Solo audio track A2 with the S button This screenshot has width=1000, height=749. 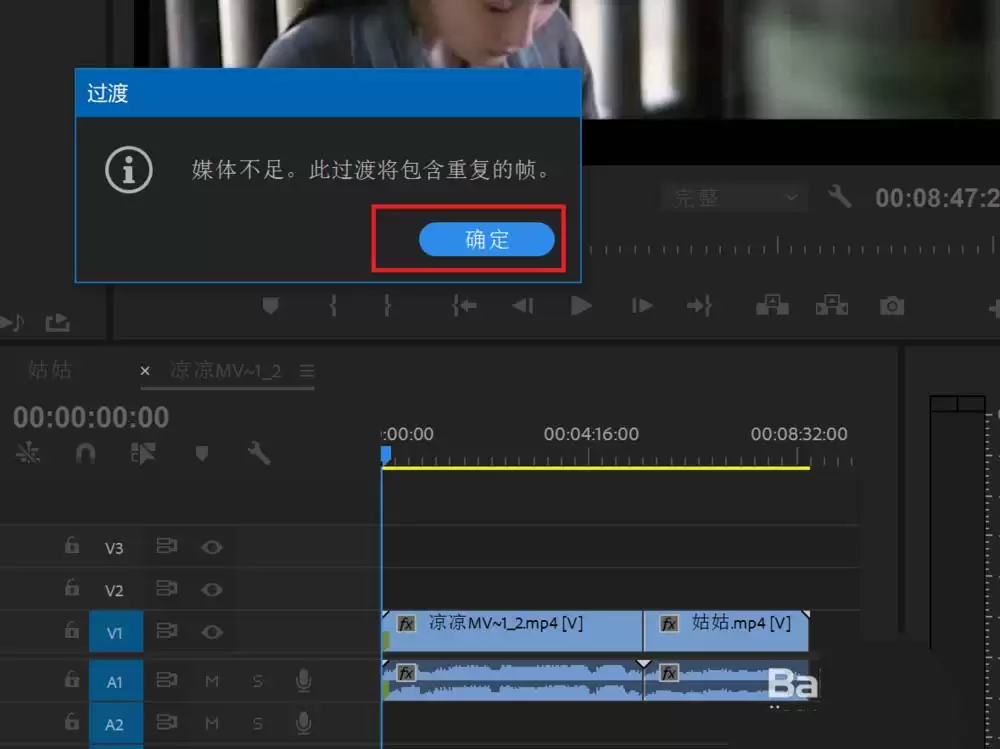(258, 723)
